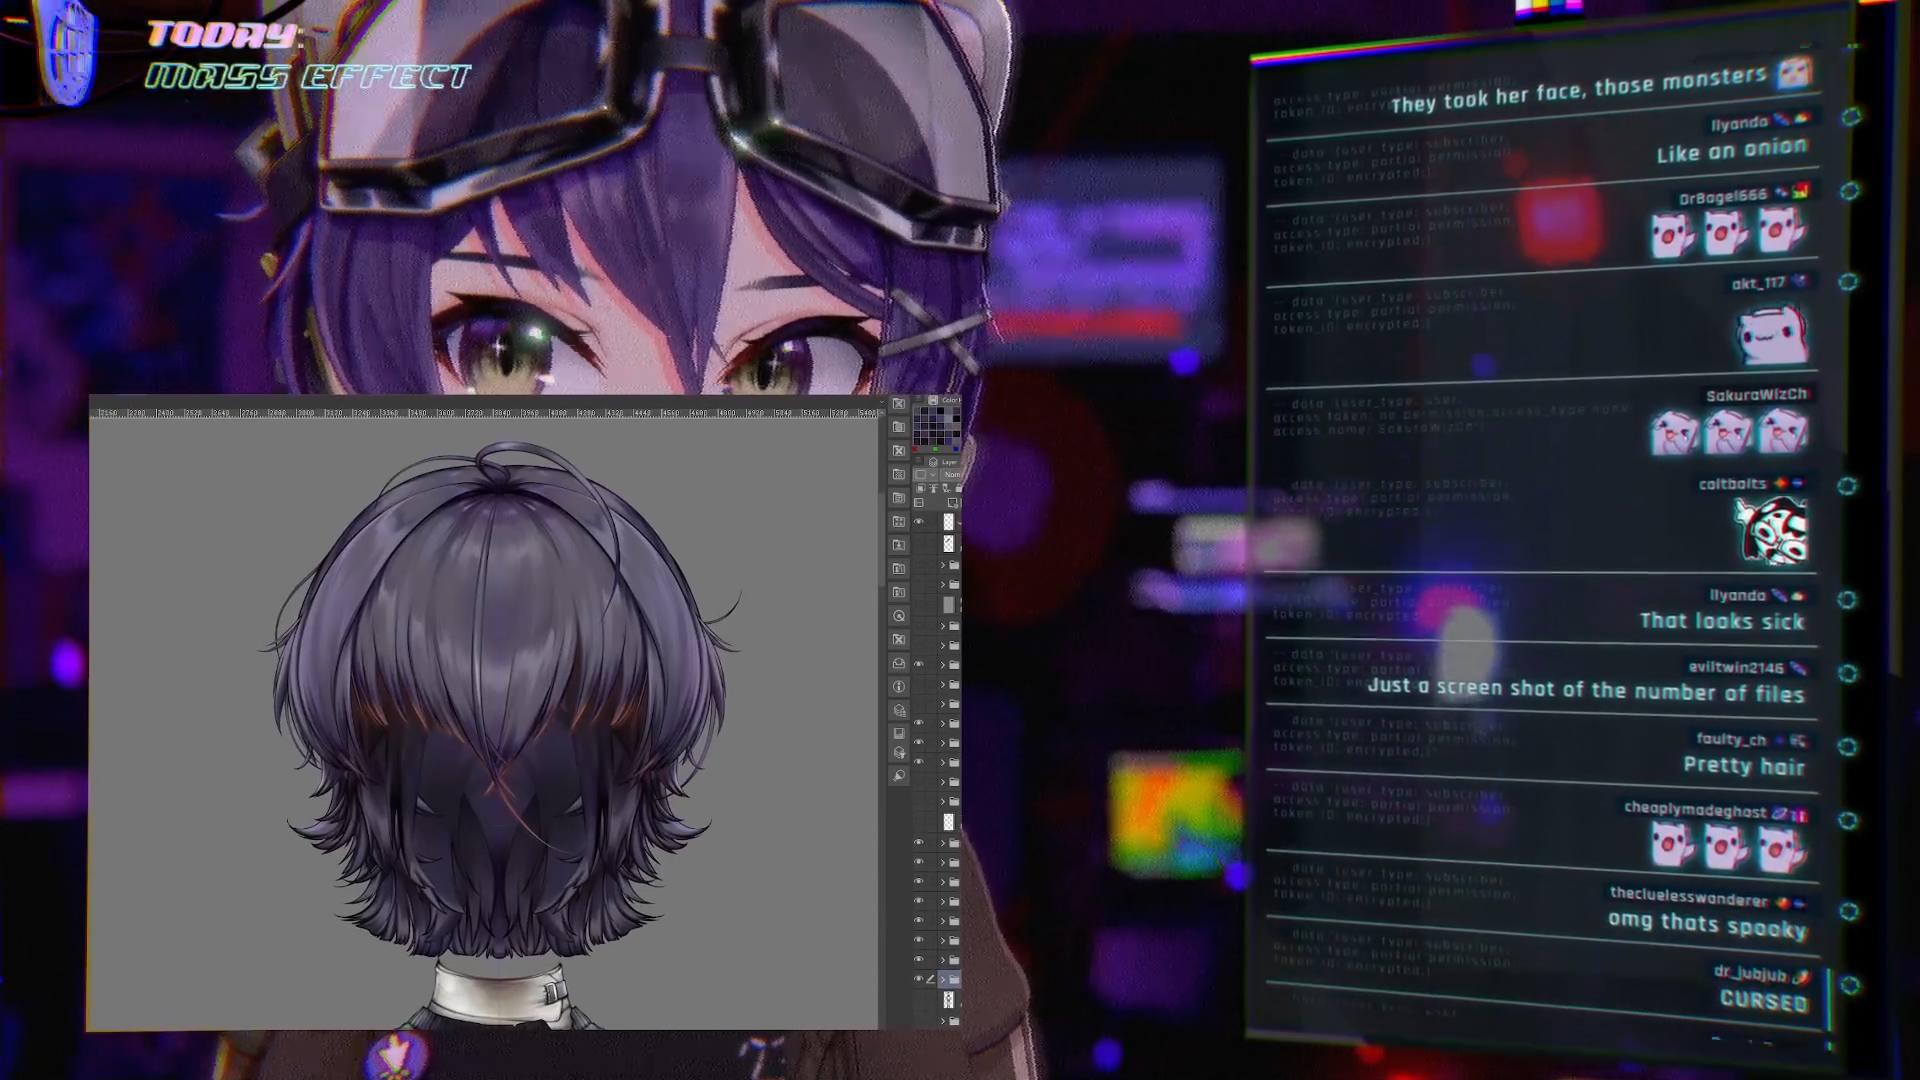The height and width of the screenshot is (1080, 1920).
Task: Click the dr_jubjub username in chat
Action: [x=1750, y=973]
